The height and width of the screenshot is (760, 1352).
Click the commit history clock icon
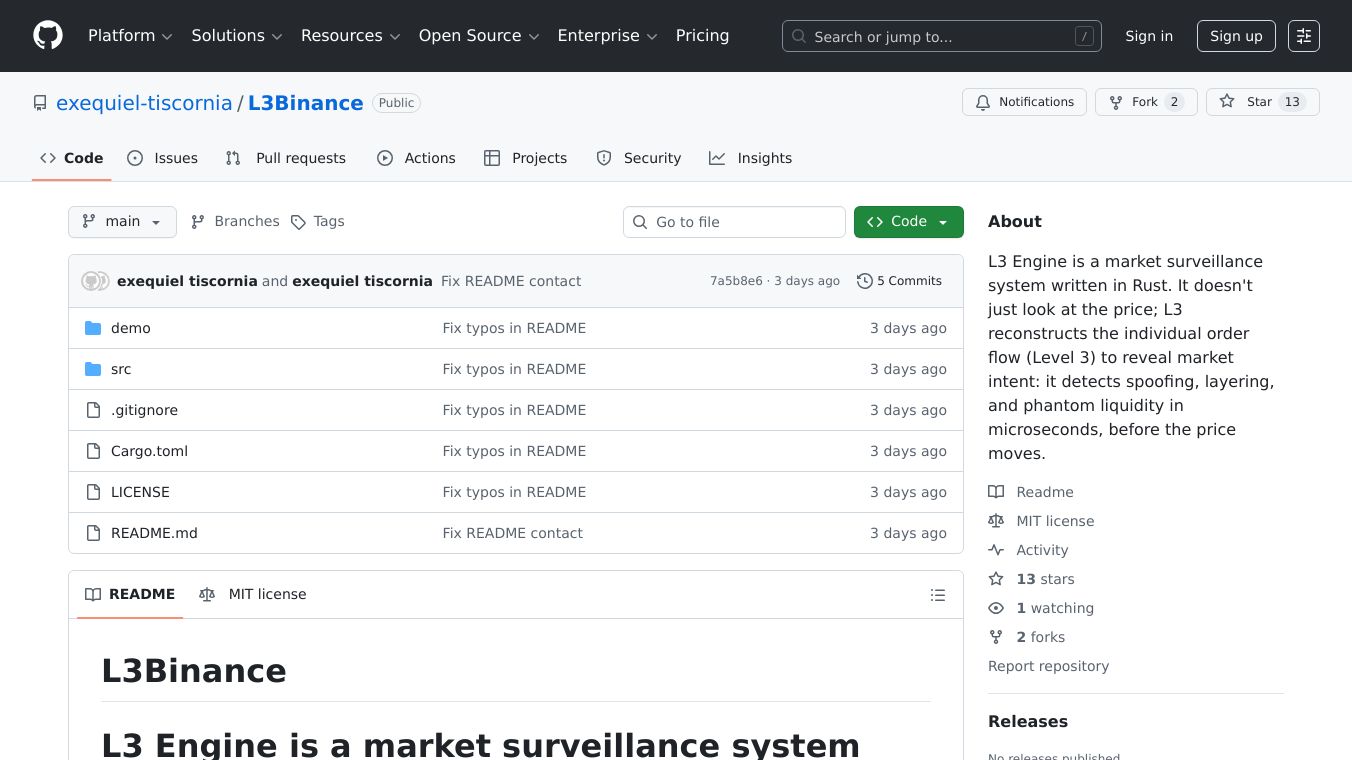(x=865, y=281)
